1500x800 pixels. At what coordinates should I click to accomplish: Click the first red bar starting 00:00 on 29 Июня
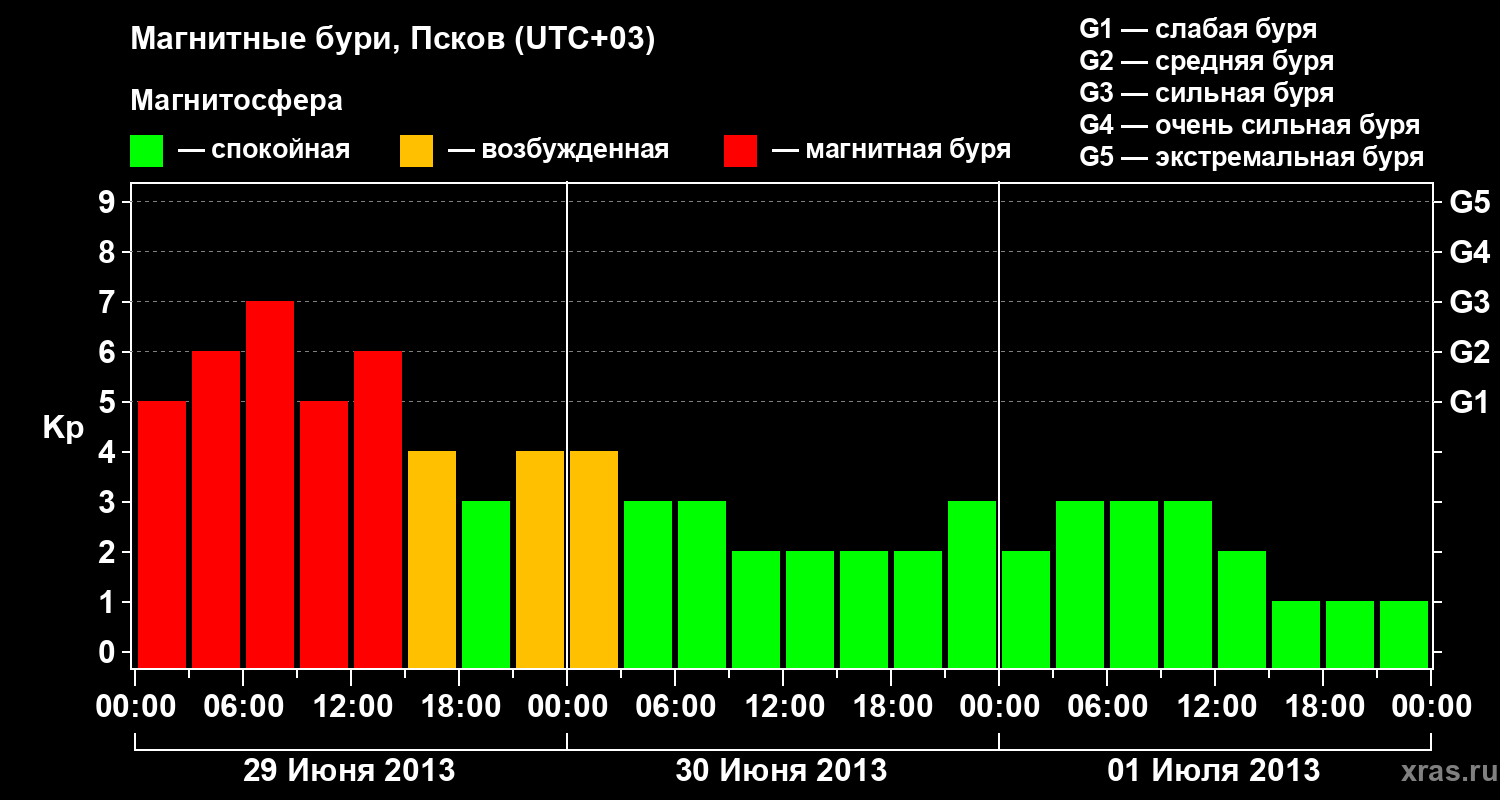tap(162, 534)
